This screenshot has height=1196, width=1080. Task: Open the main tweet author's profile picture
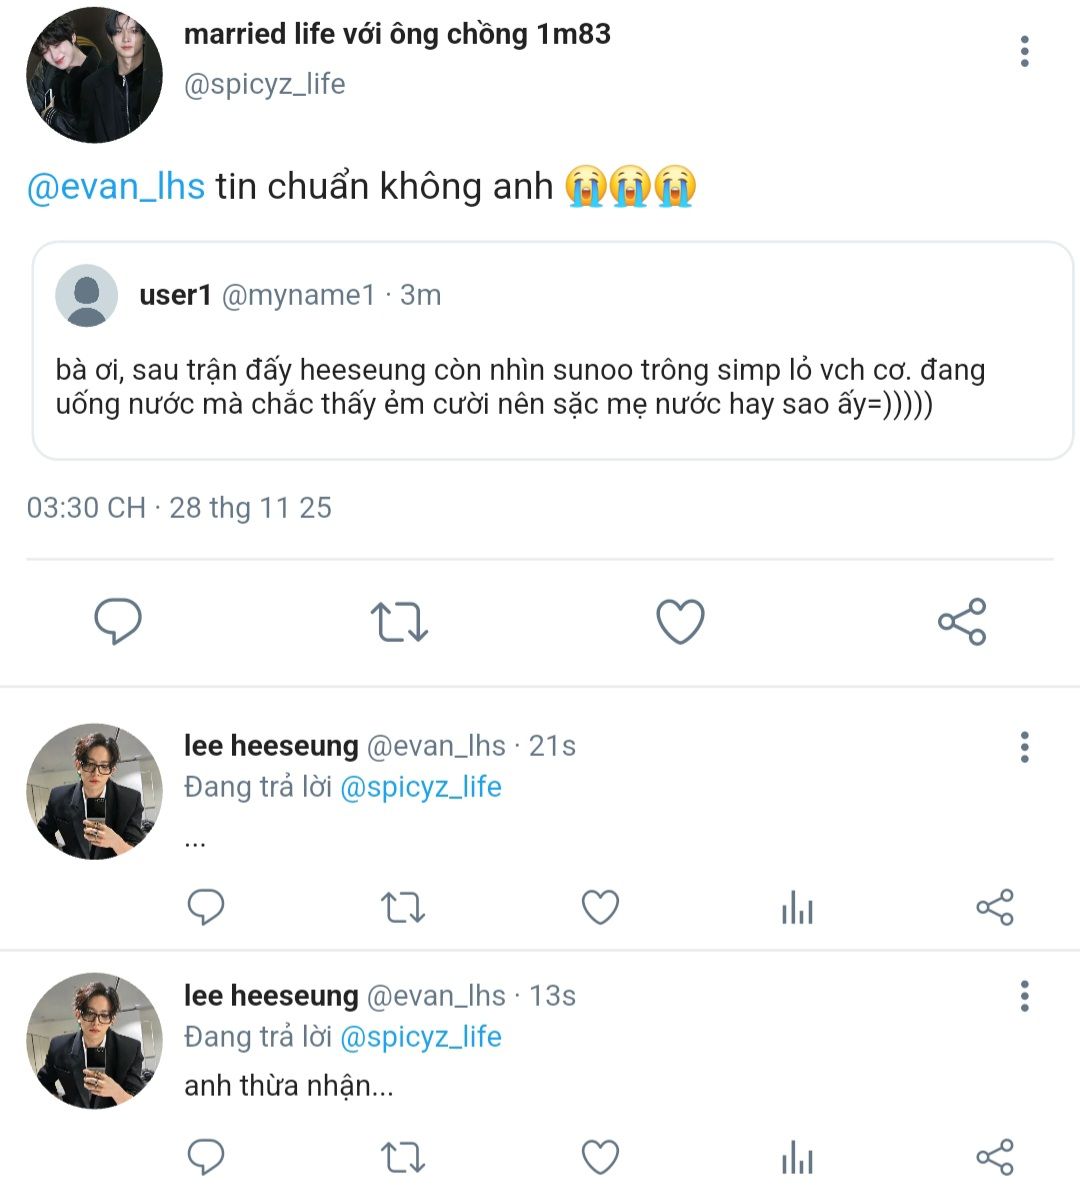(x=94, y=76)
